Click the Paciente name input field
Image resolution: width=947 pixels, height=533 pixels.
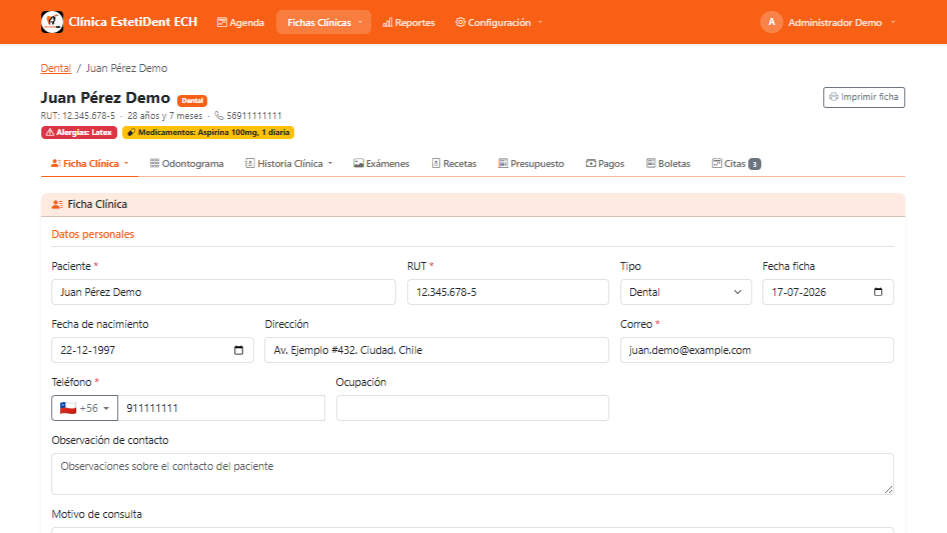pos(223,292)
